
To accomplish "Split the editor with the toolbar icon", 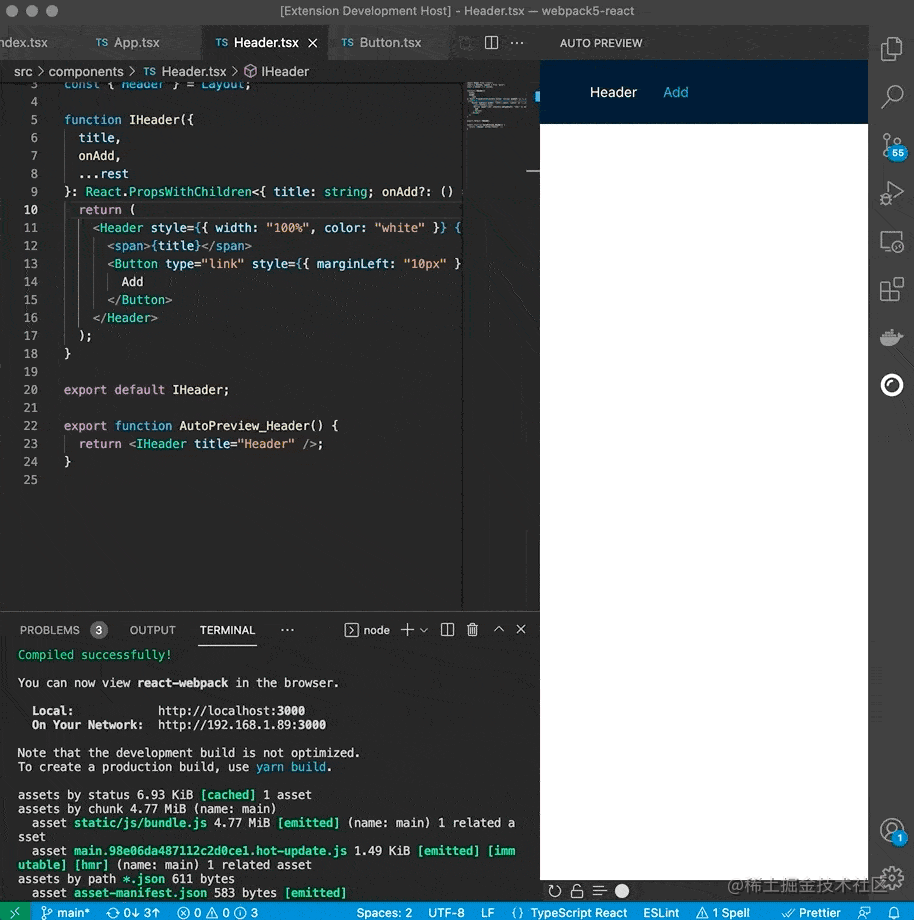I will [489, 43].
